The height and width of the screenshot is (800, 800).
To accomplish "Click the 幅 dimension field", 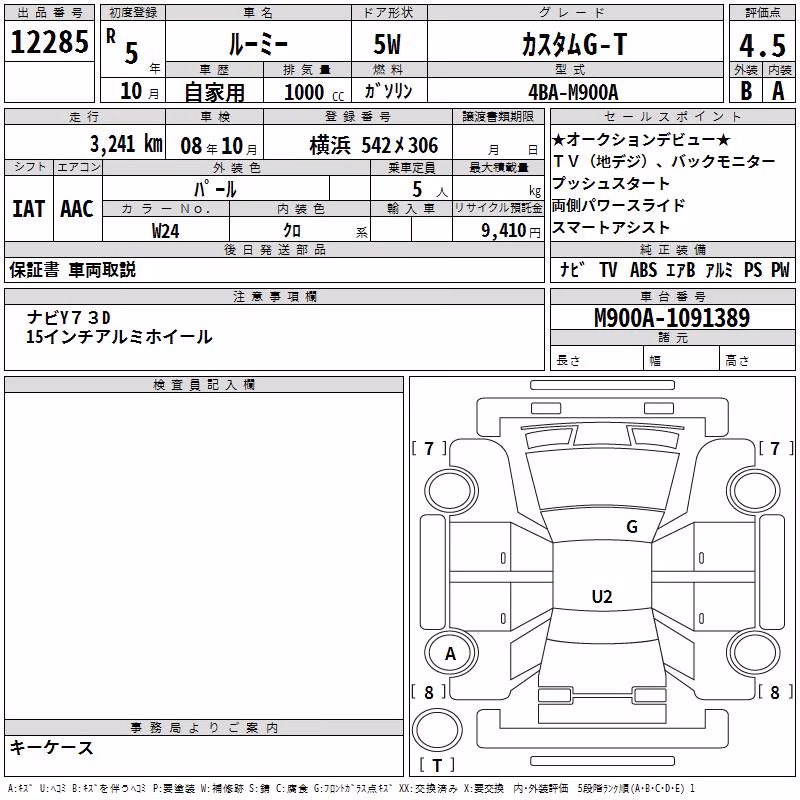I will pyautogui.click(x=681, y=360).
